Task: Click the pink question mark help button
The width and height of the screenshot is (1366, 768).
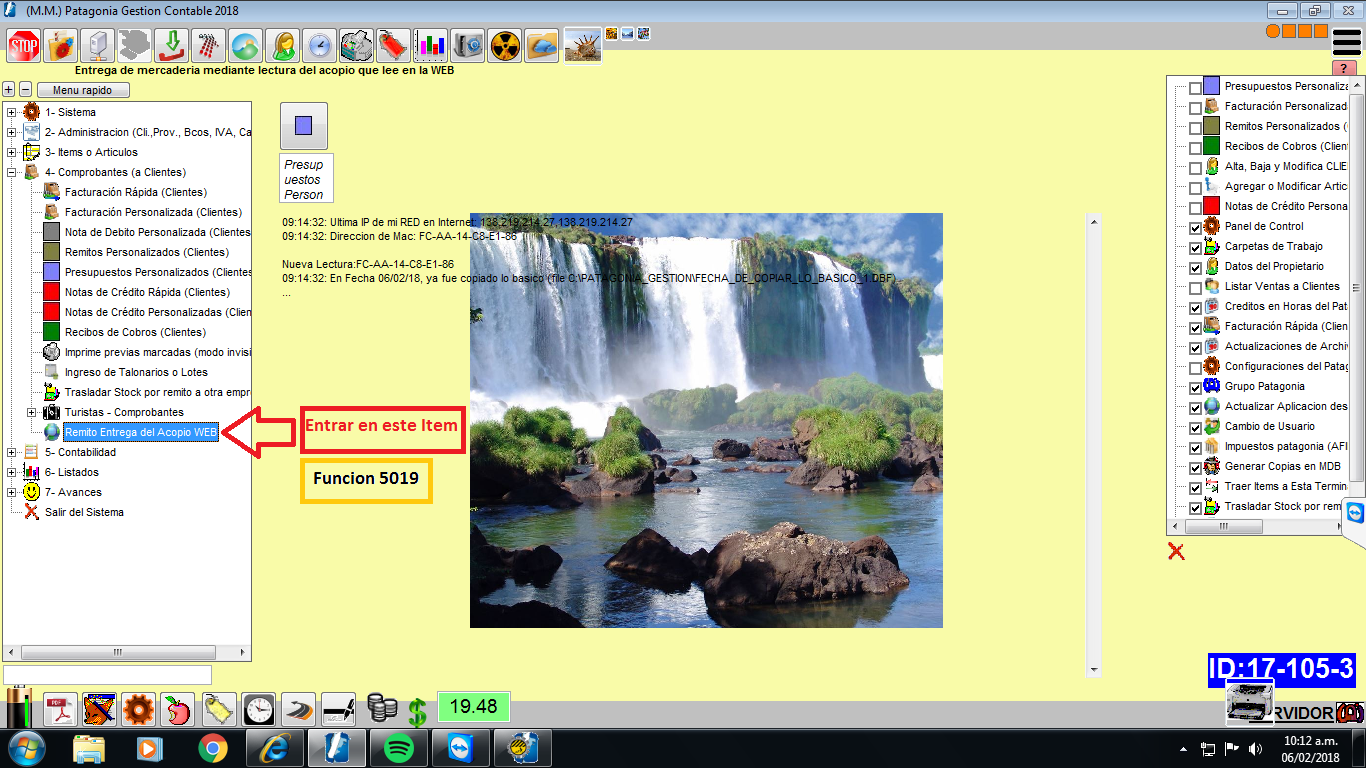Action: tap(1345, 68)
